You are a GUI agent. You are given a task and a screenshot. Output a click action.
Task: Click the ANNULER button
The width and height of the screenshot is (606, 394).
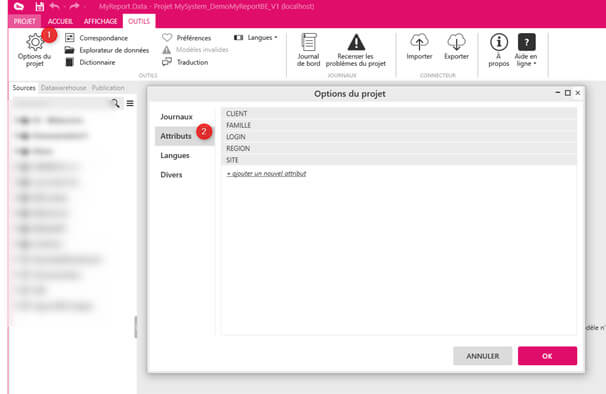[x=483, y=356]
